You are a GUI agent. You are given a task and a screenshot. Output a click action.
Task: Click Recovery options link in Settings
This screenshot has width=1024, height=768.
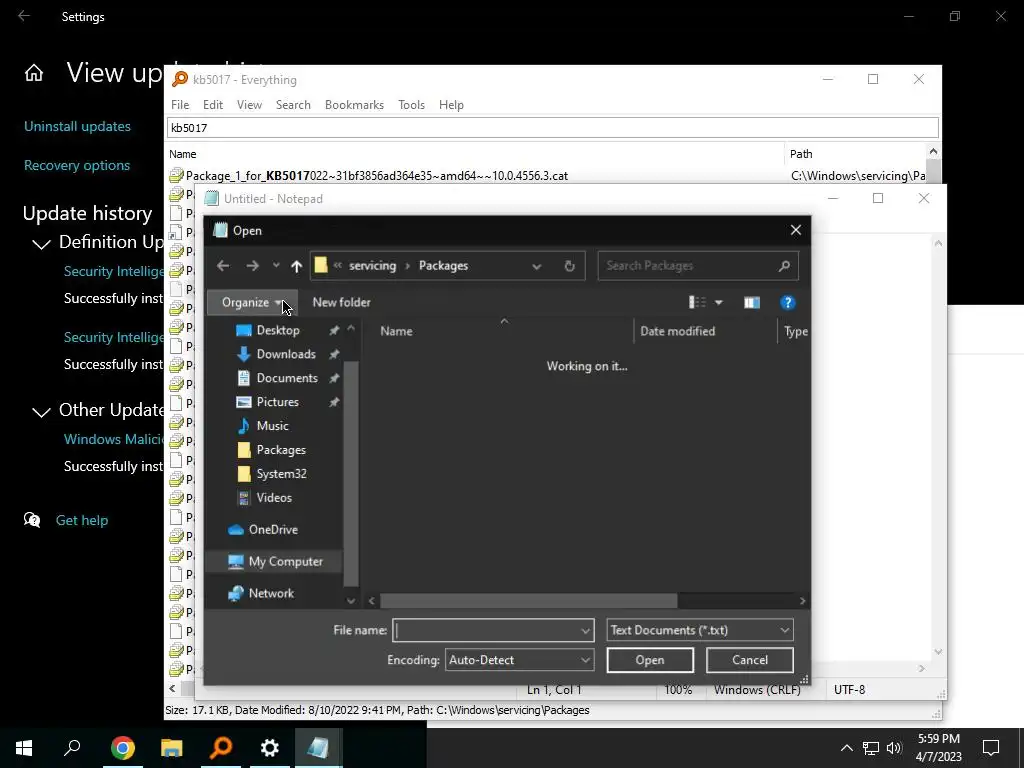click(x=77, y=166)
